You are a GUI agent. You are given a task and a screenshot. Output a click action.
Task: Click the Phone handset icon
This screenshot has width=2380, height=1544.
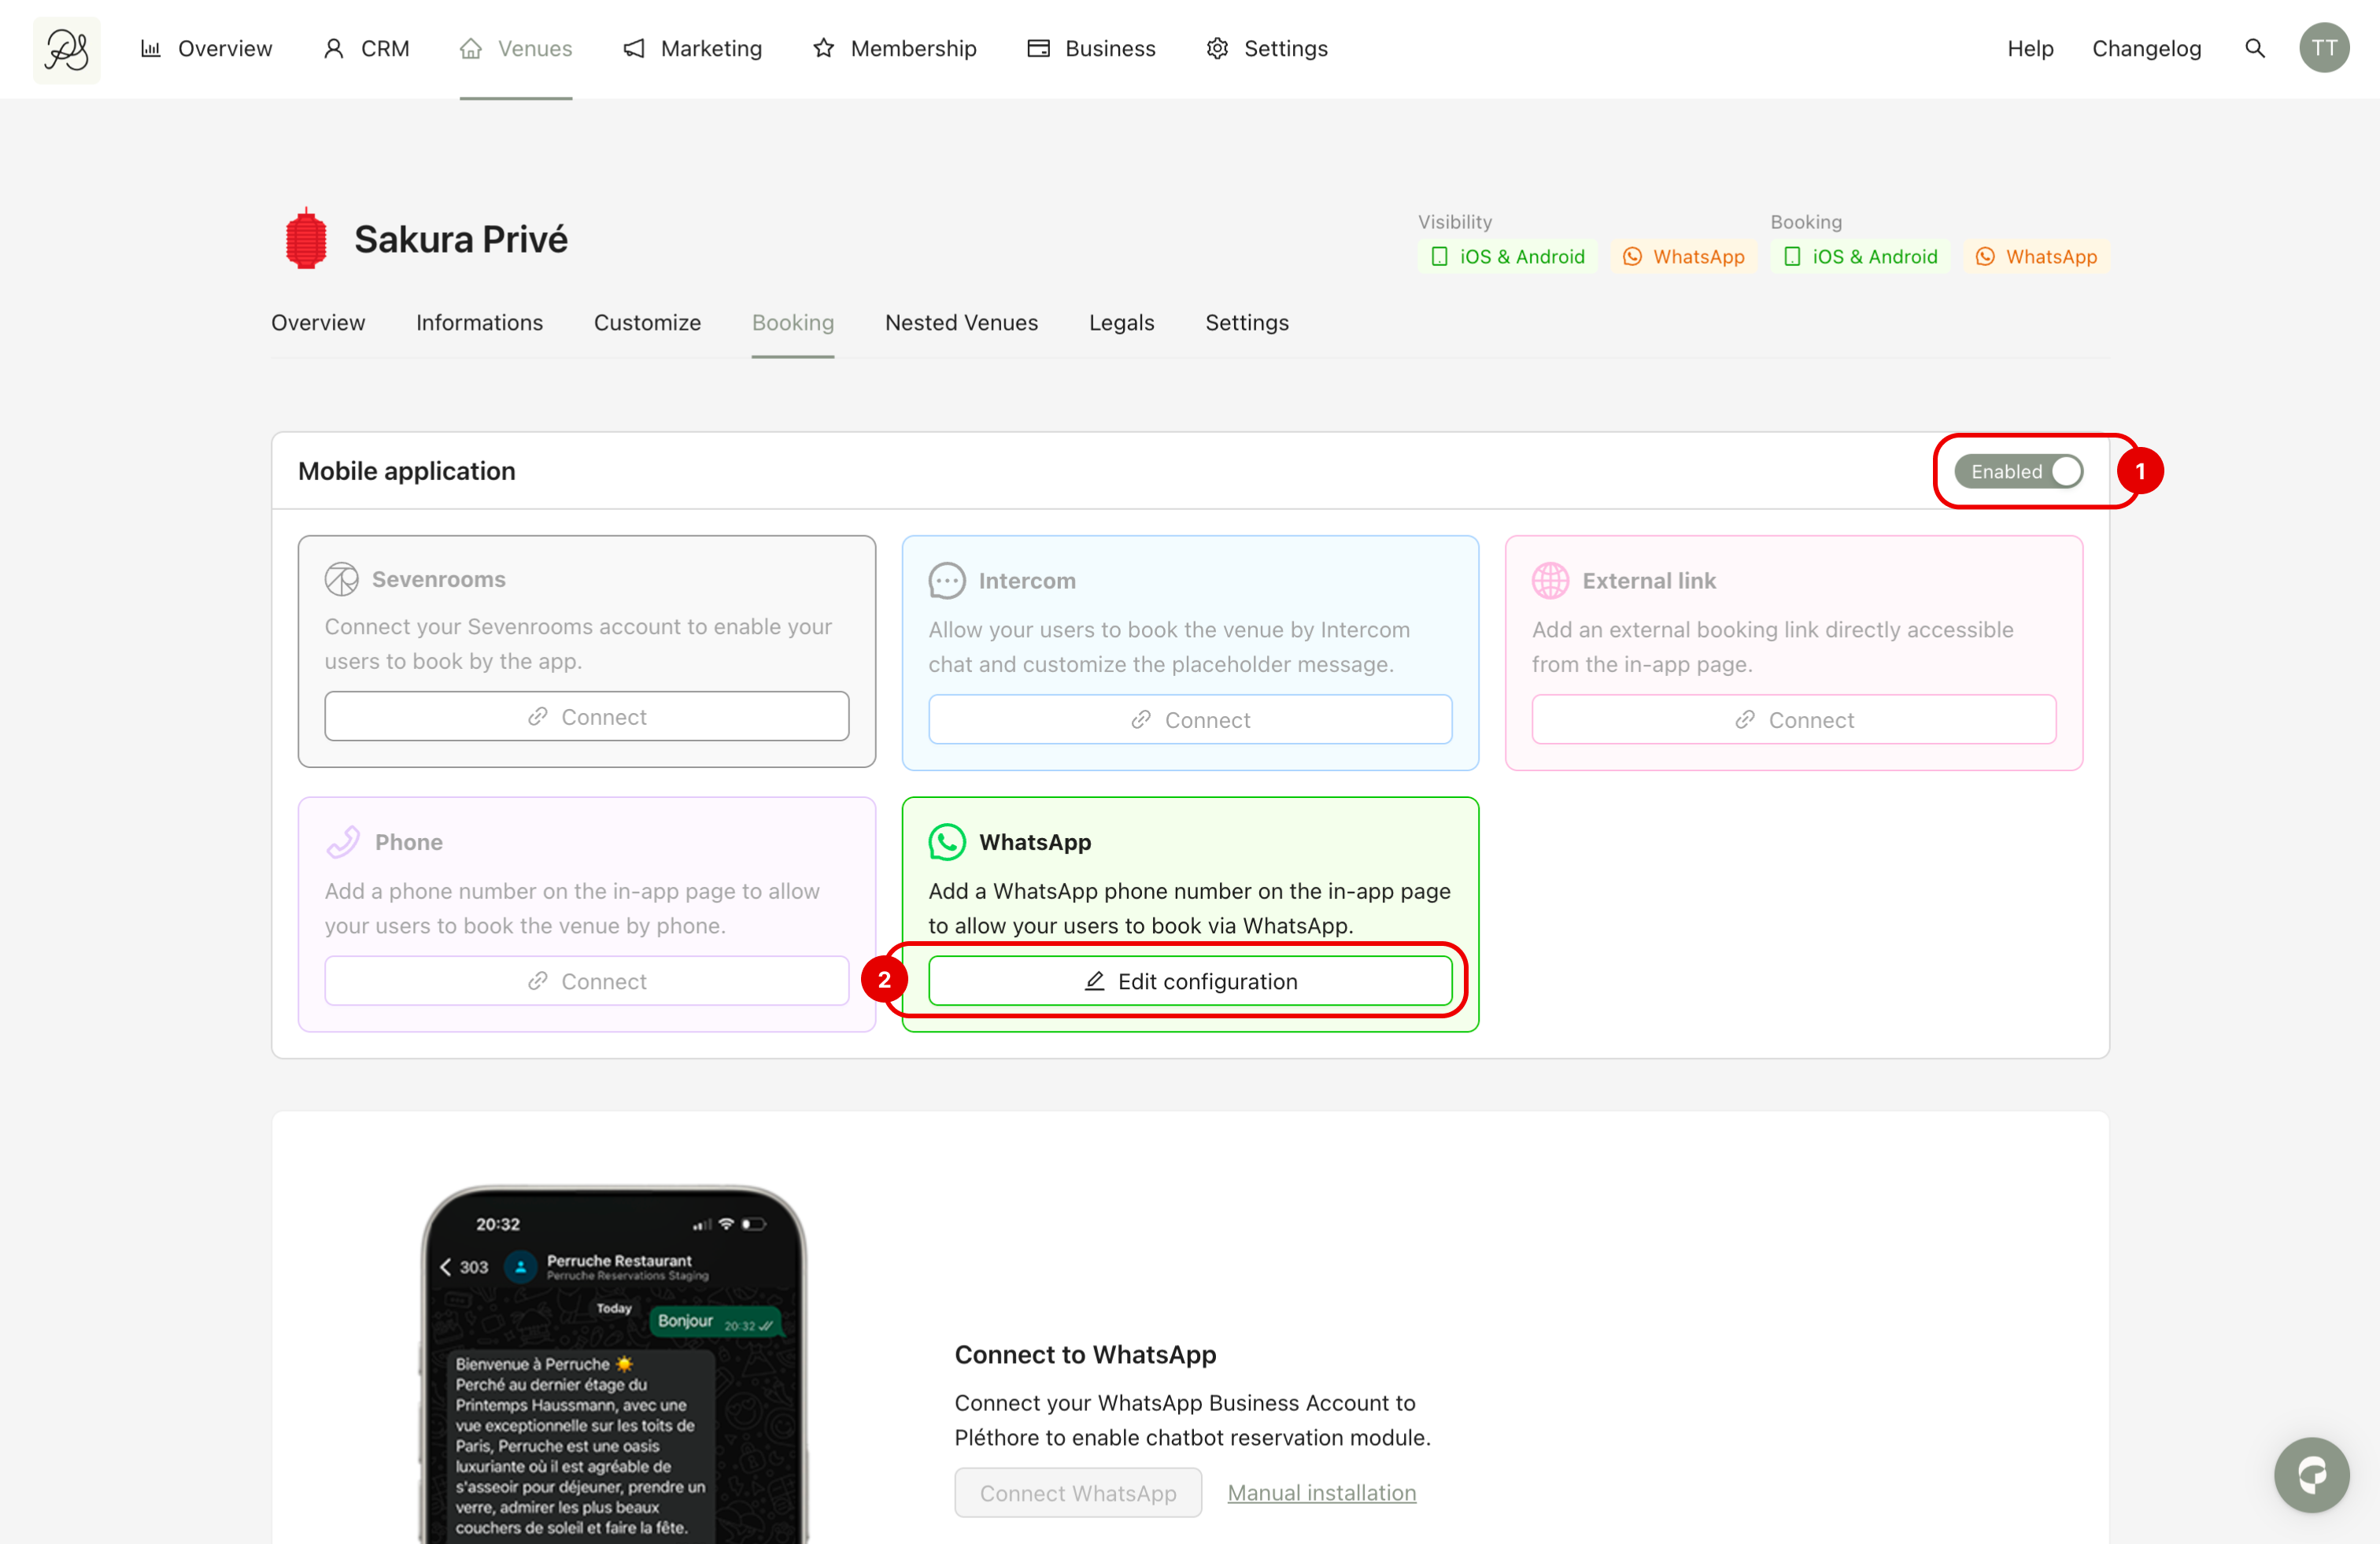[x=342, y=842]
